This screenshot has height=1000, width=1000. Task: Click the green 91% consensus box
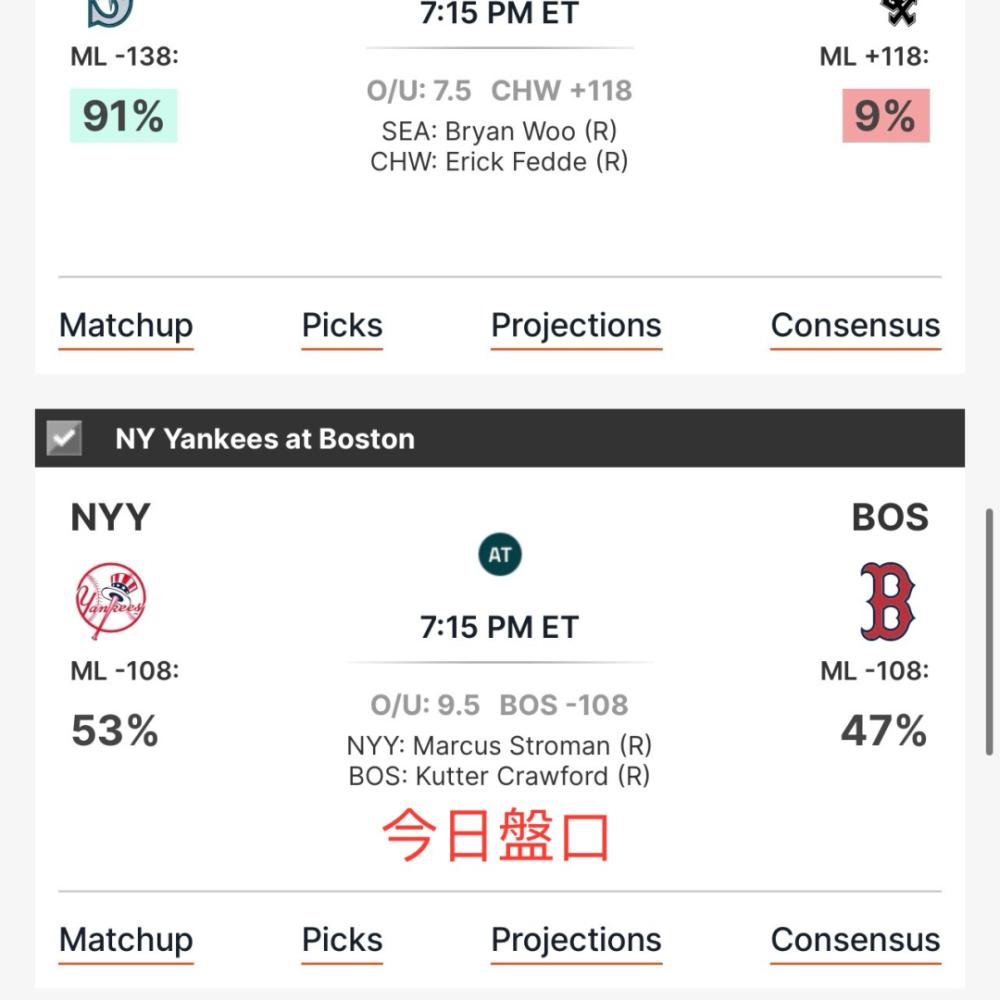coord(123,115)
